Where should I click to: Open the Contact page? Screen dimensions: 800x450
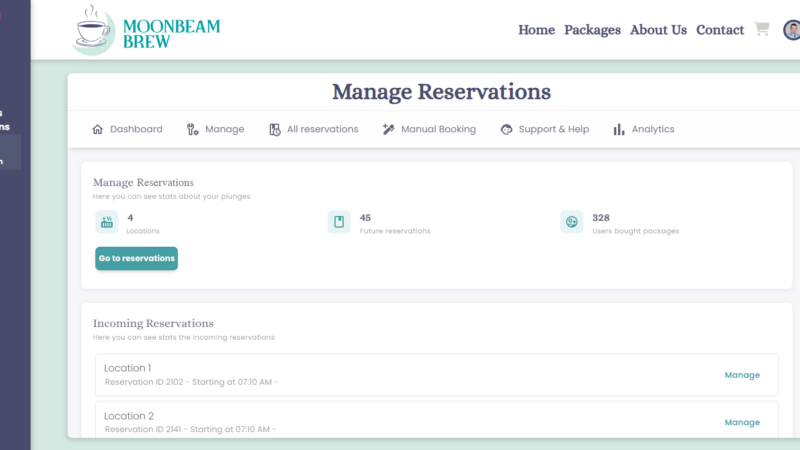click(720, 30)
